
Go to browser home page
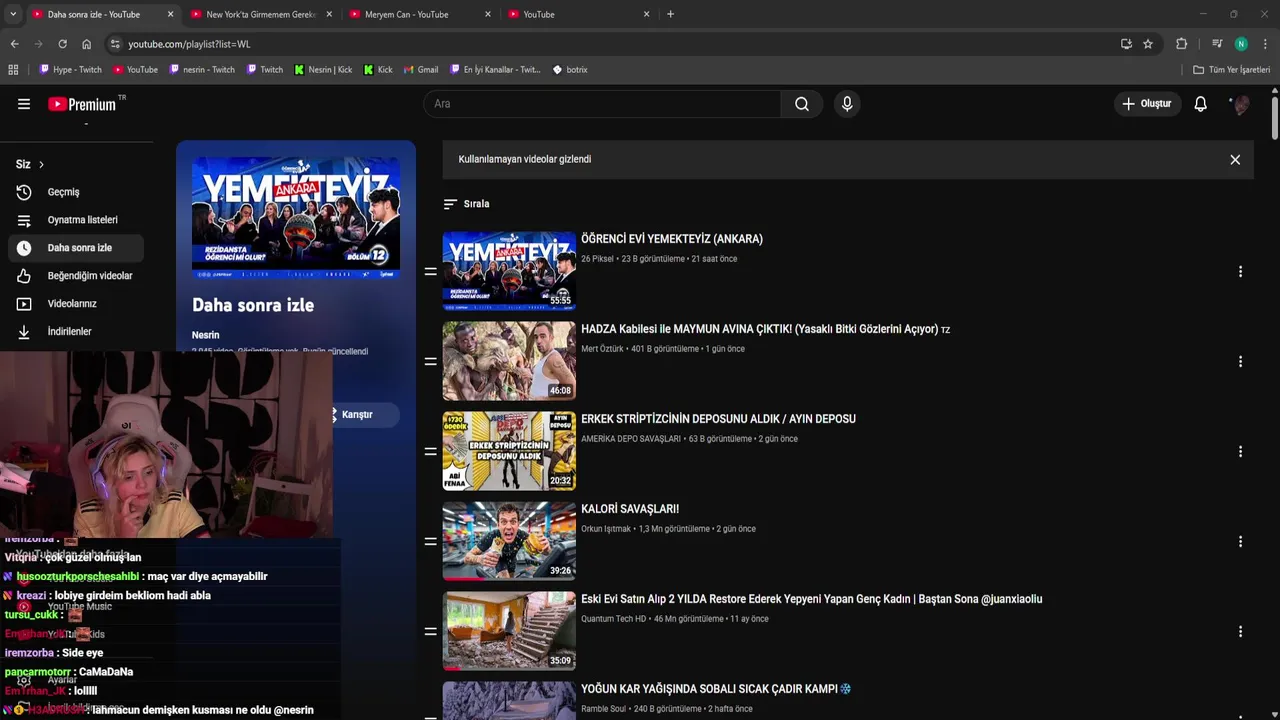click(86, 44)
